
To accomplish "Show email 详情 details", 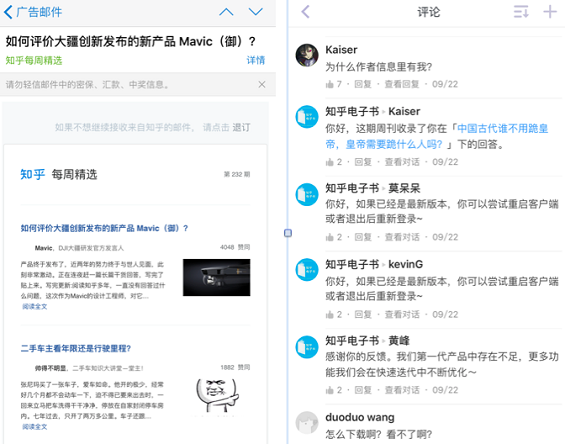I will 255,60.
